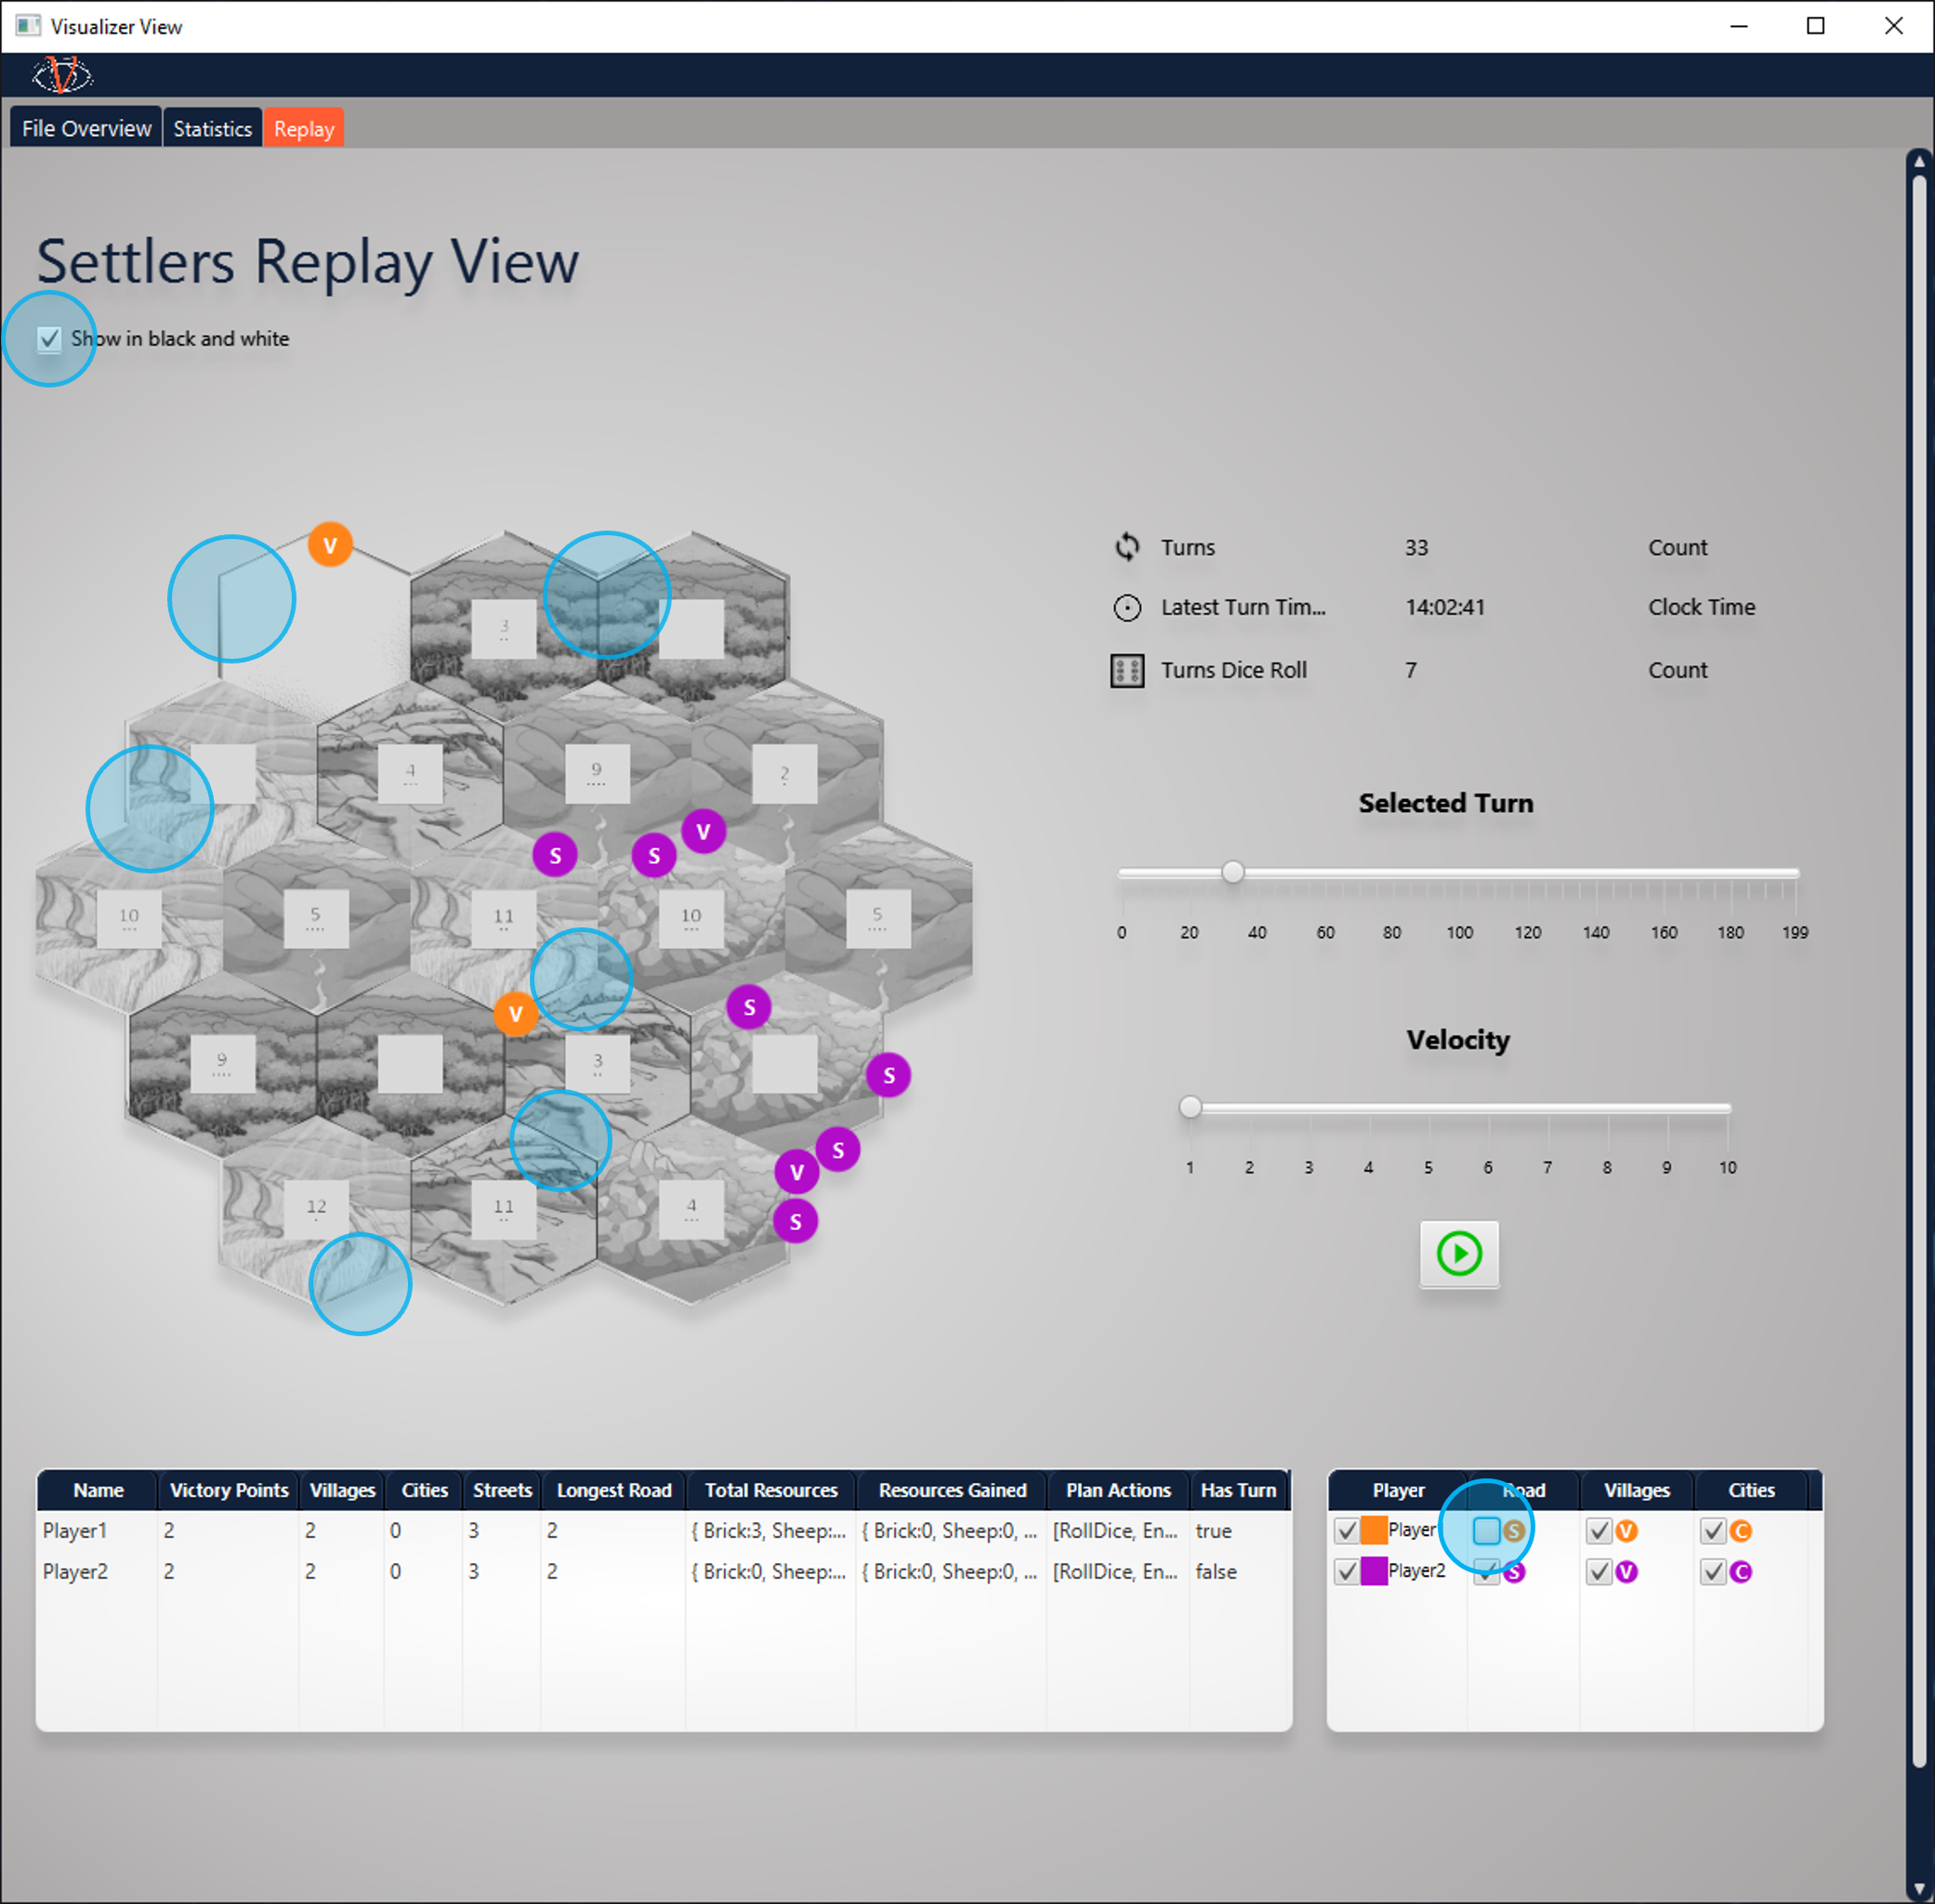Sort by Total Resources column header
Image resolution: width=1935 pixels, height=1904 pixels.
click(x=771, y=1490)
